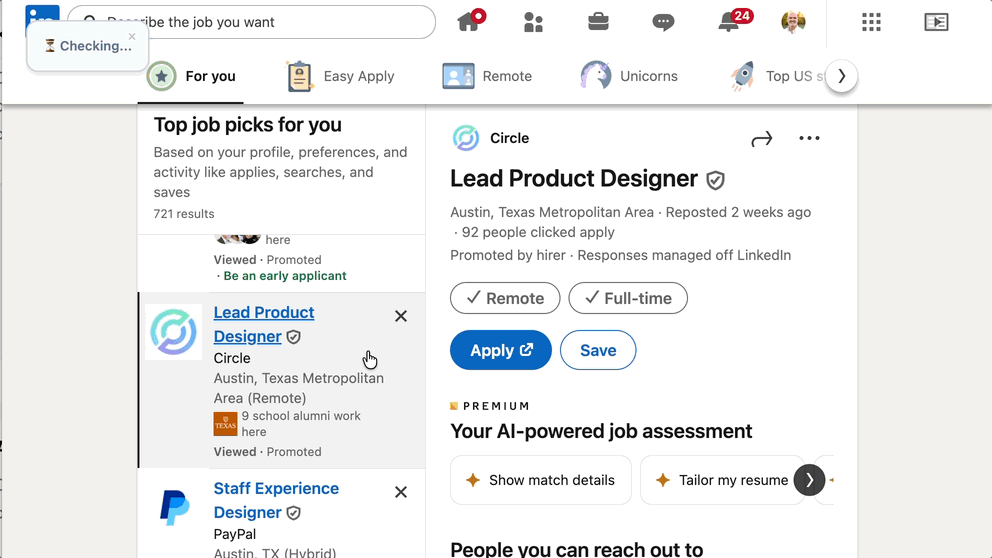This screenshot has width=992, height=558.
Task: Click PayPal logo in job list
Action: pyautogui.click(x=174, y=507)
